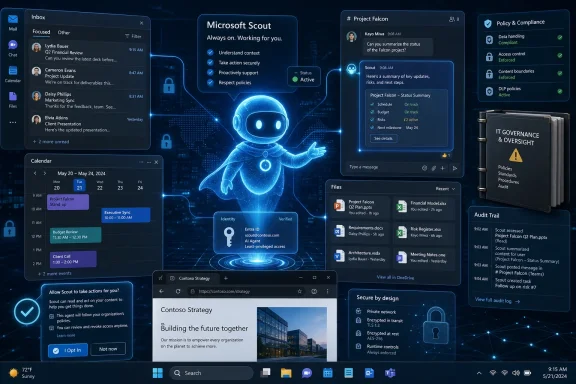Image resolution: width=576 pixels, height=384 pixels.
Task: Expand 2 more events in Calendar
Action: coord(55,274)
